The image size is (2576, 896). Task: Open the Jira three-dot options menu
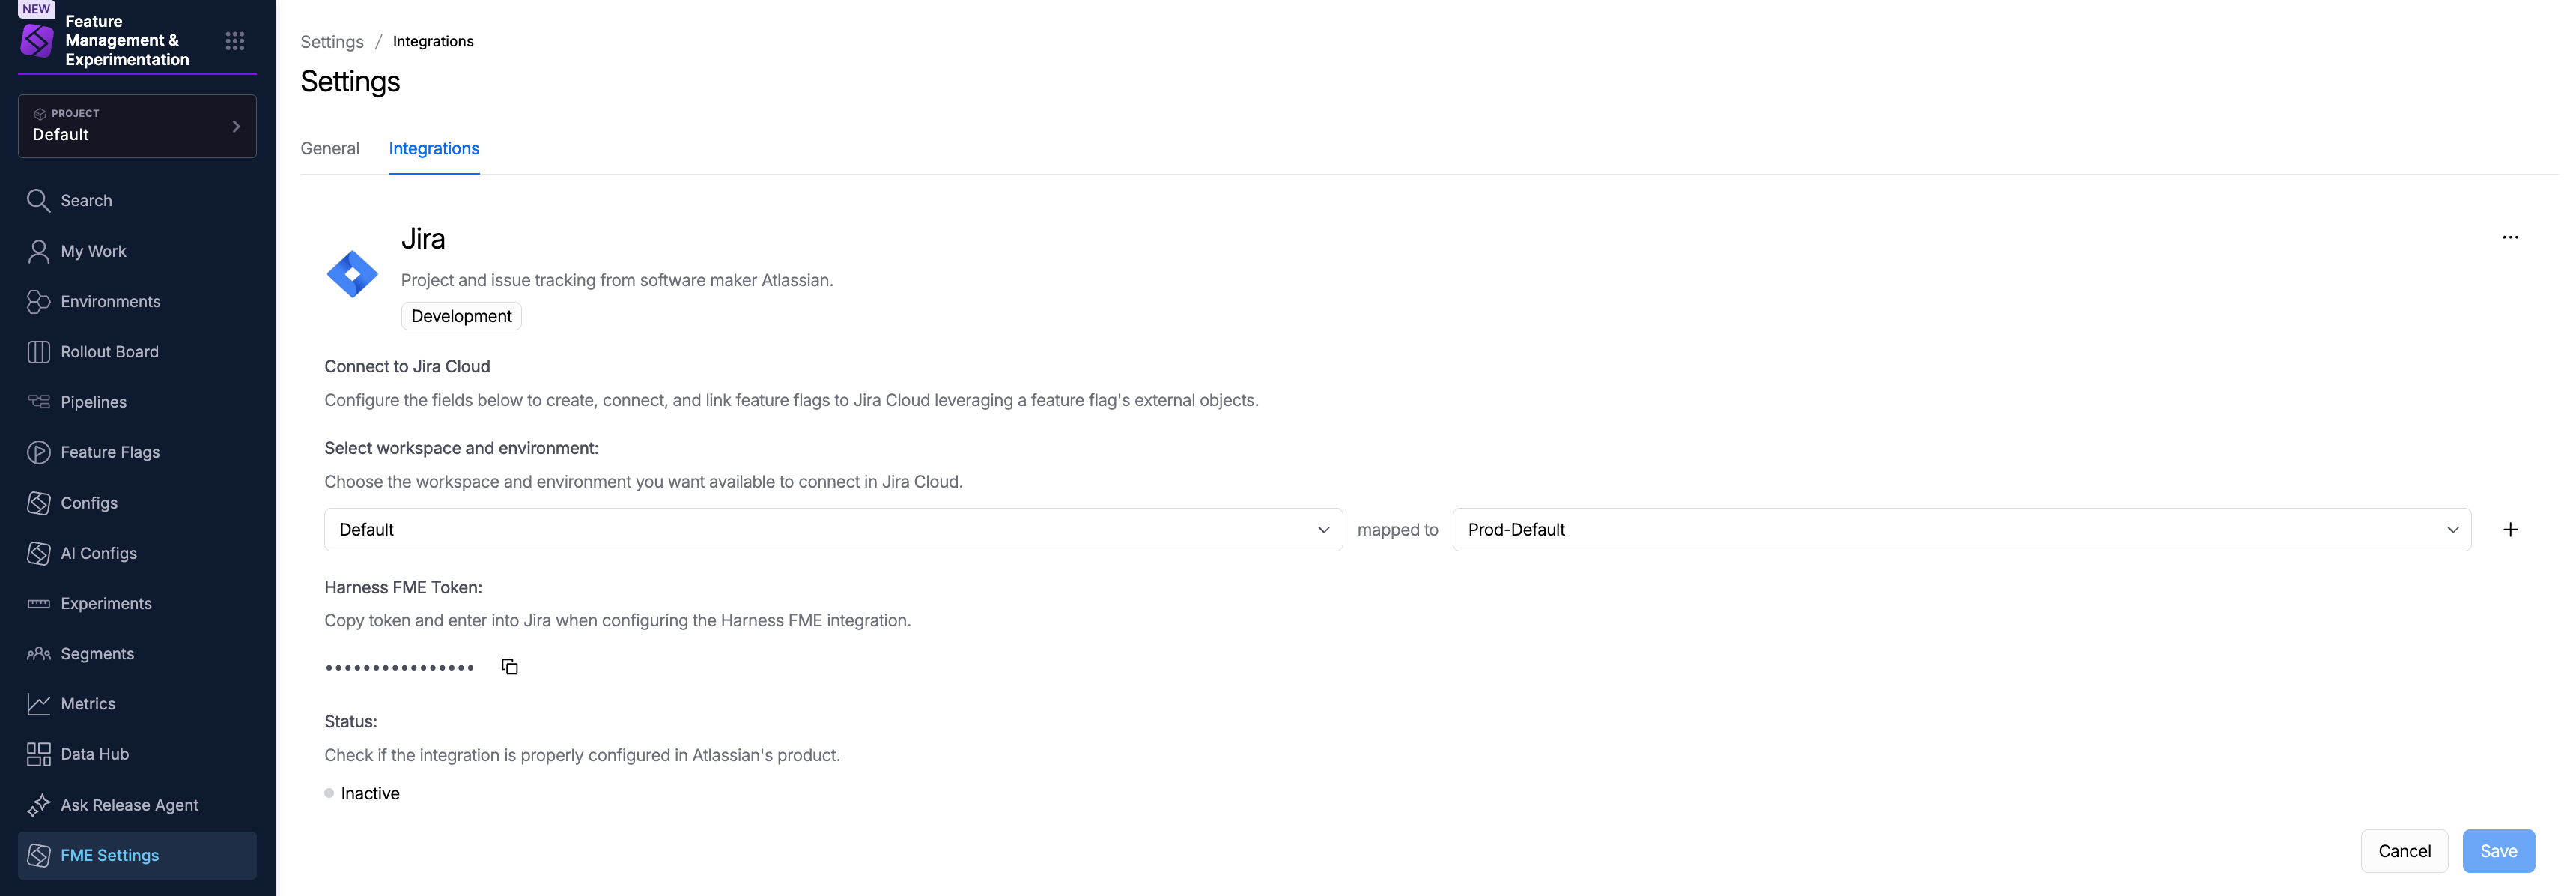click(x=2510, y=237)
